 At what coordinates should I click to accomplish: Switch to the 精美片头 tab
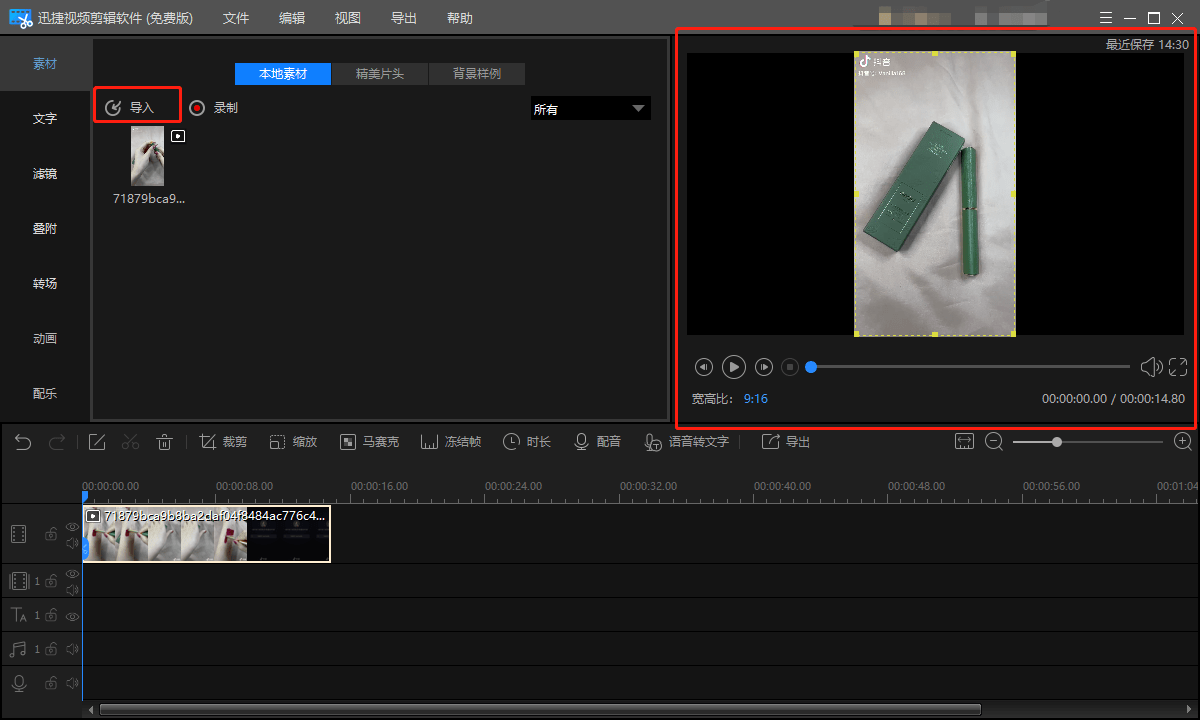(x=379, y=74)
